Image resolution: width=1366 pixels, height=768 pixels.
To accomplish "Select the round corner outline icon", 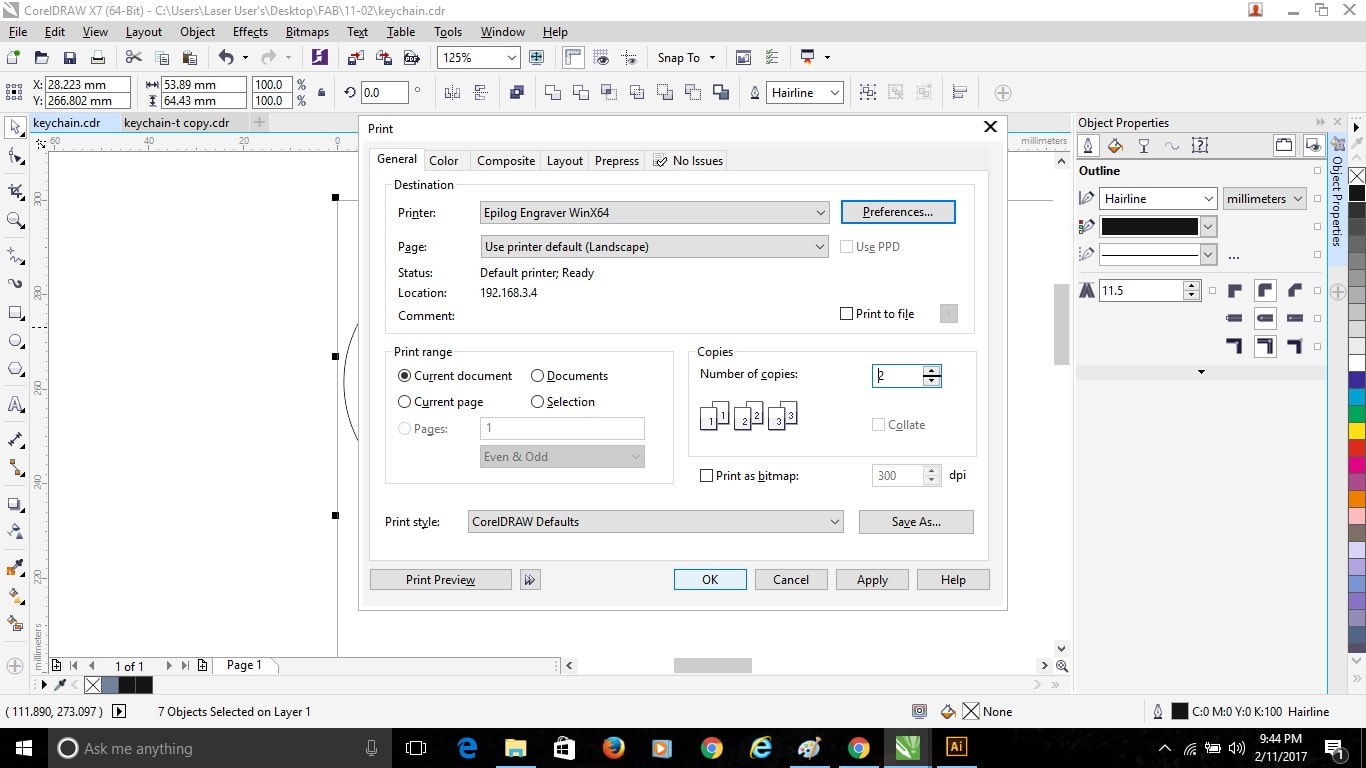I will 1265,291.
